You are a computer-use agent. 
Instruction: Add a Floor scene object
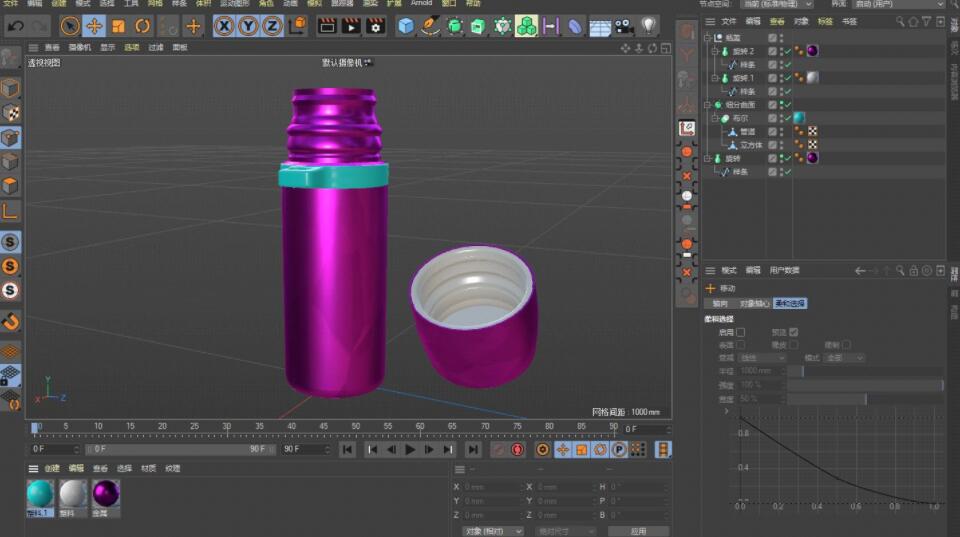[599, 26]
